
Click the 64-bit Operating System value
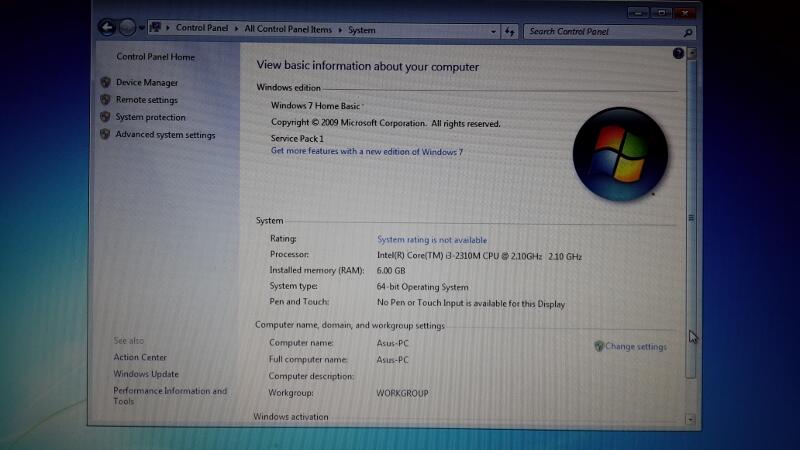click(422, 287)
